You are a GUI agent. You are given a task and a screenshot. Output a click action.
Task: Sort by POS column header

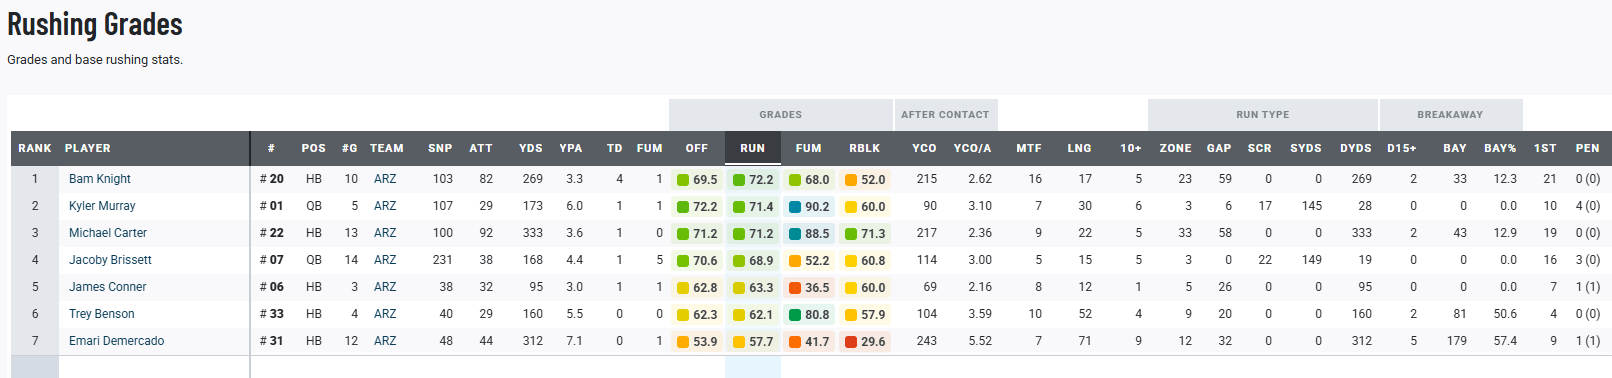click(314, 148)
